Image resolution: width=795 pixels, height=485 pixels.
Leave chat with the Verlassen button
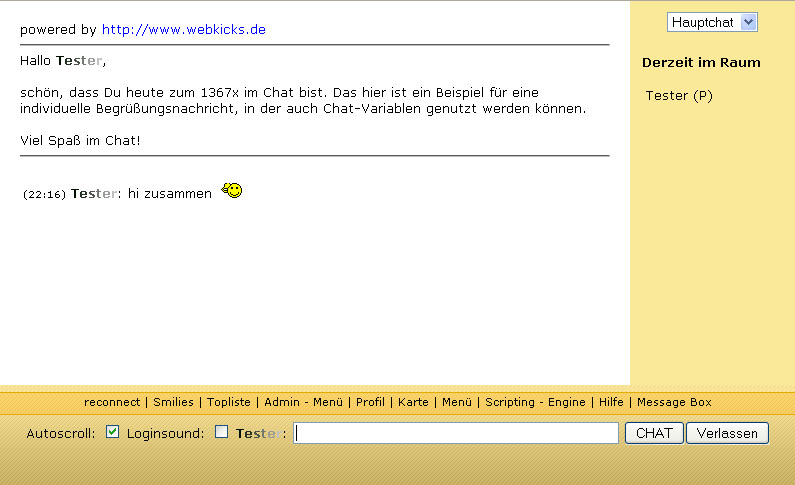(x=727, y=433)
